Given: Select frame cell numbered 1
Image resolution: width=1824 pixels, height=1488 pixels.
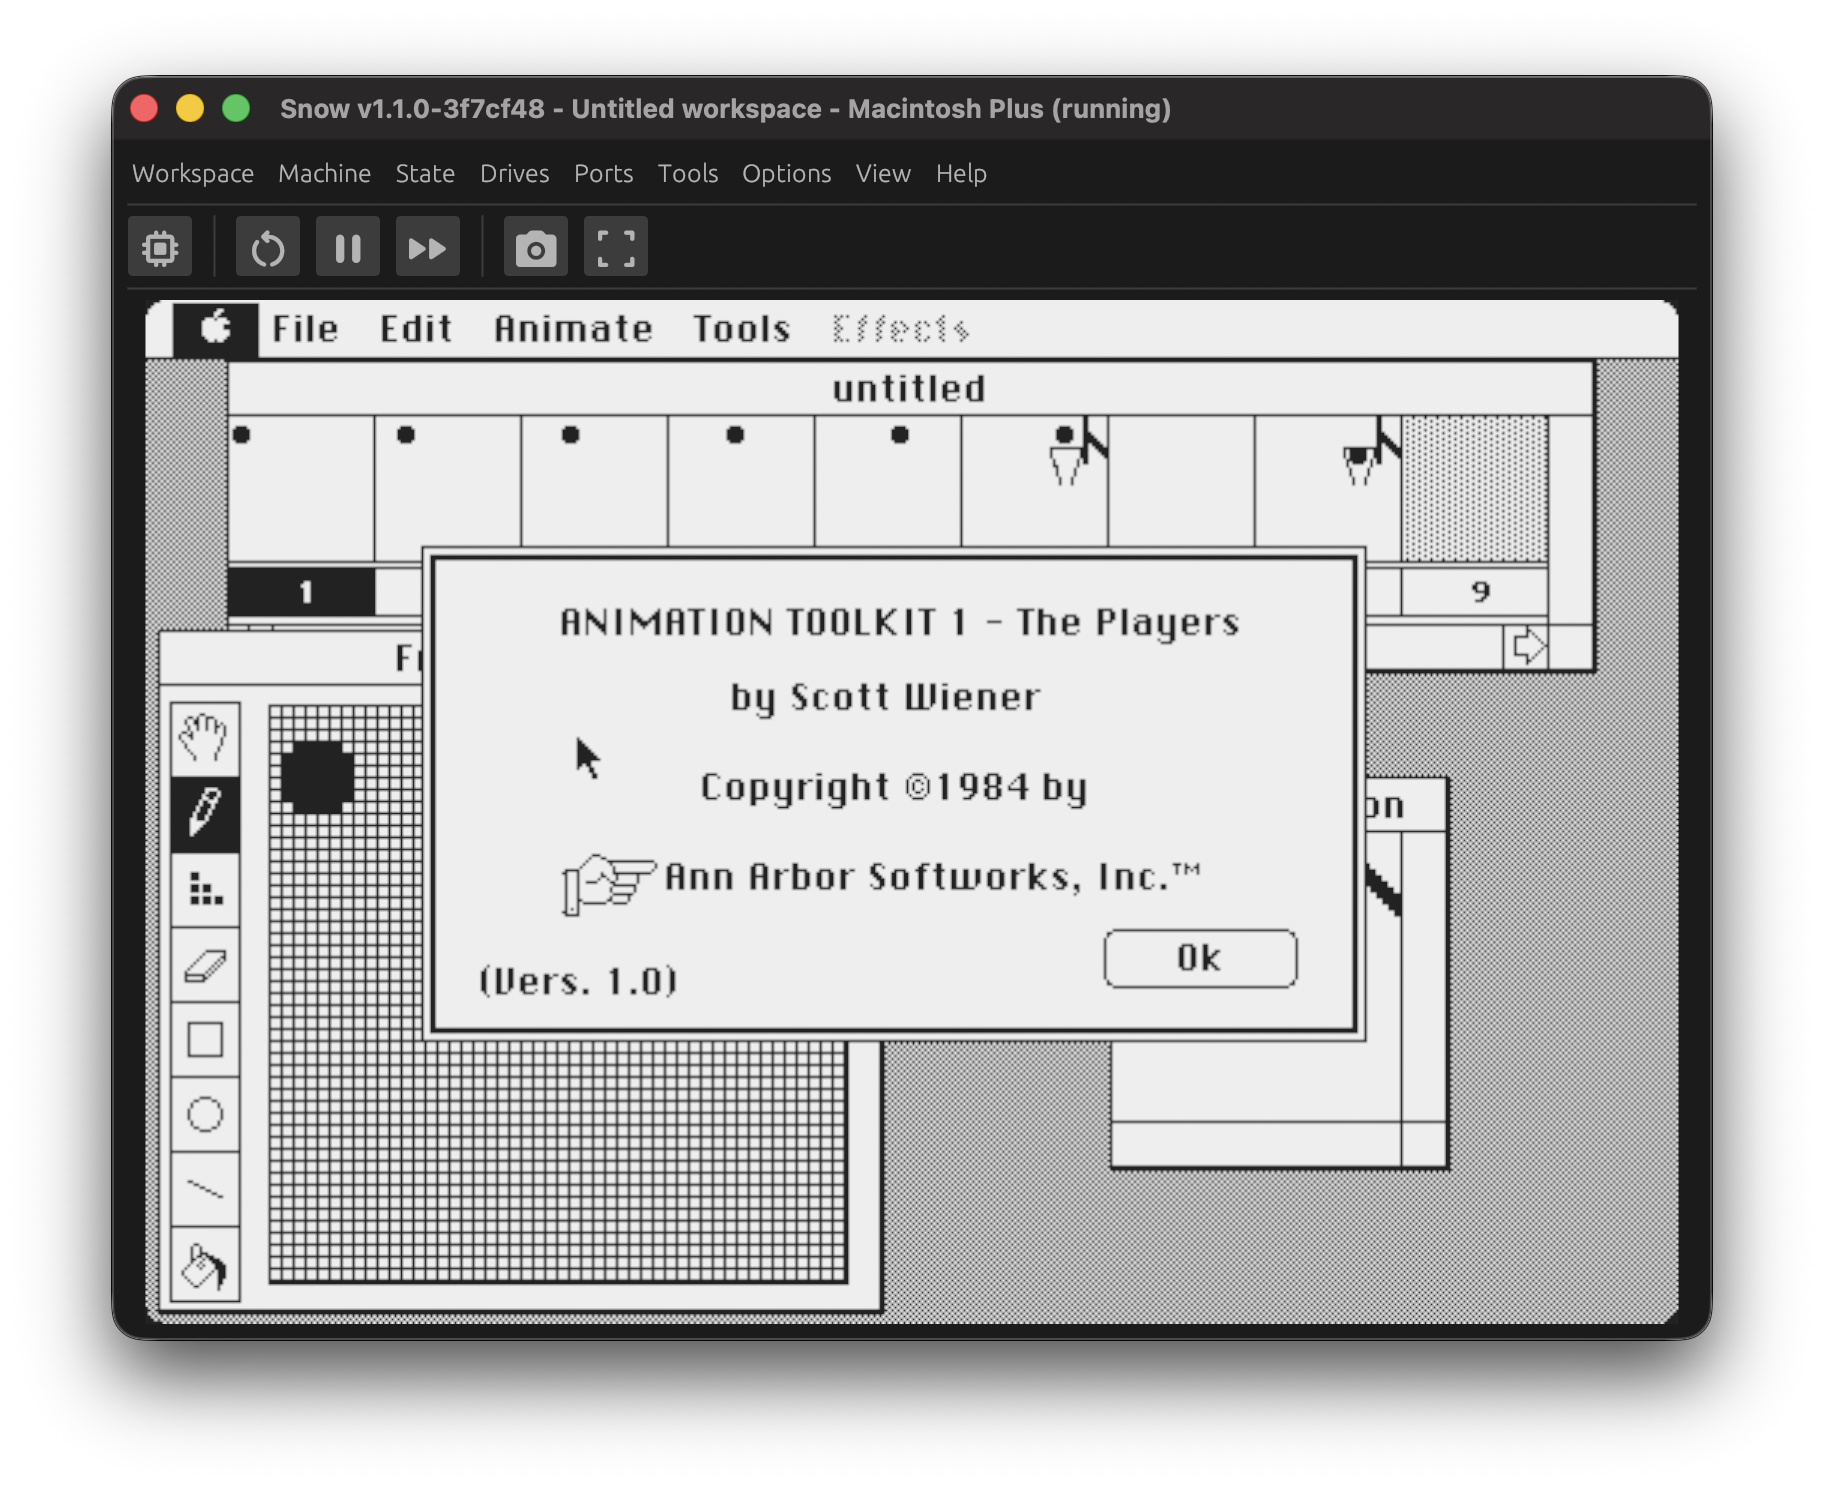Looking at the screenshot, I should [x=305, y=591].
